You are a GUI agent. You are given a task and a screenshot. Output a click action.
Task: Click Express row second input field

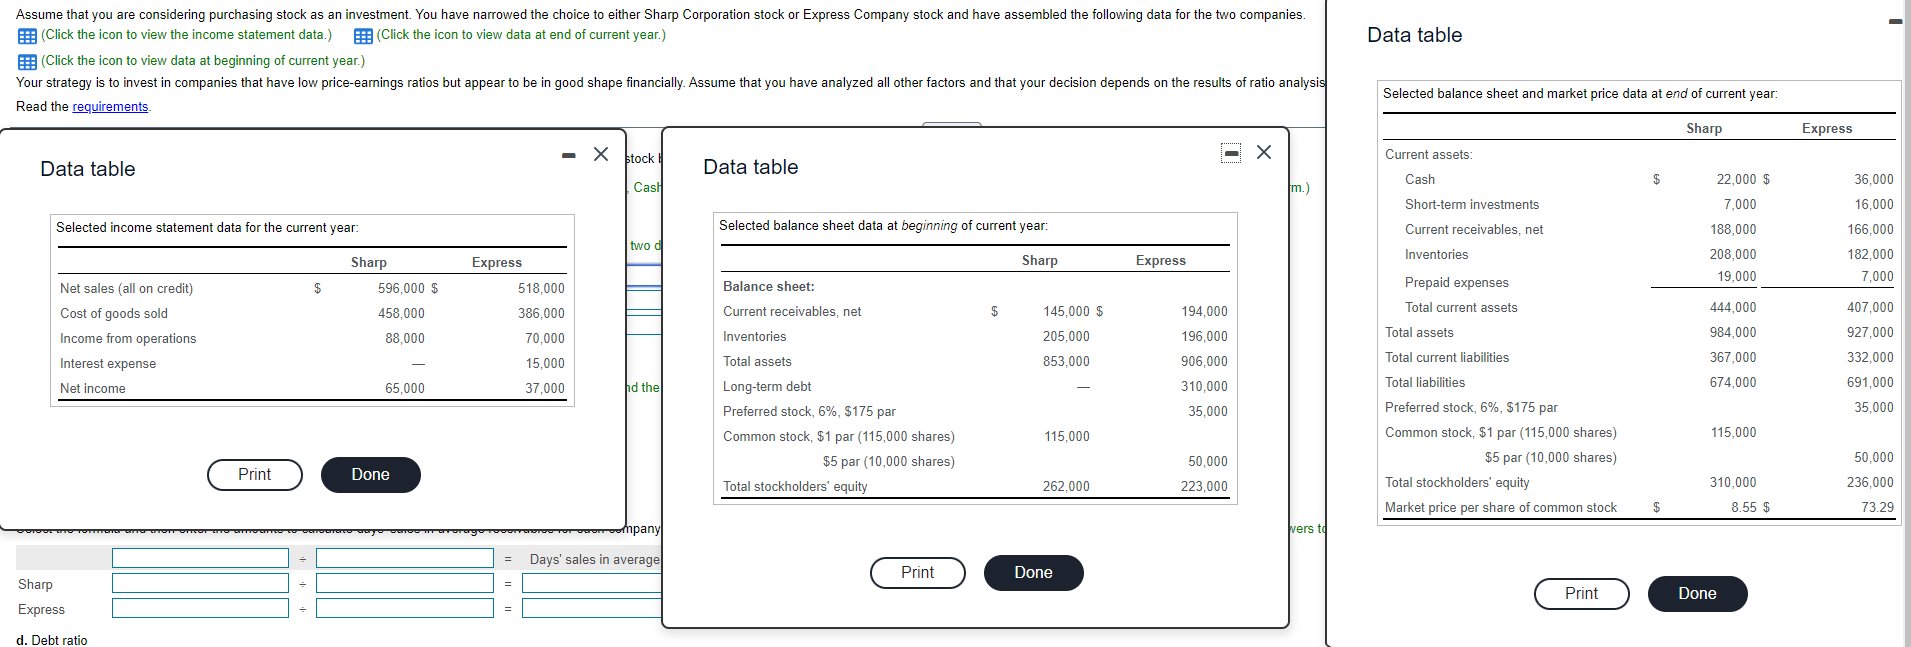coord(405,608)
